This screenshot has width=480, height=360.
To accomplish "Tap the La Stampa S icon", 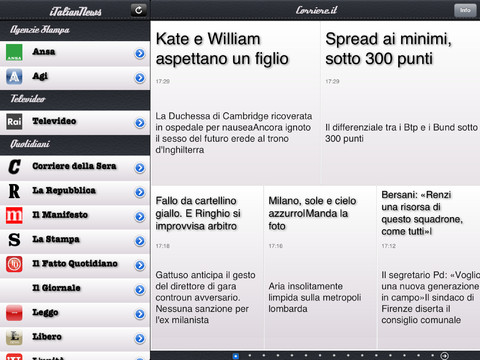I will [14, 240].
